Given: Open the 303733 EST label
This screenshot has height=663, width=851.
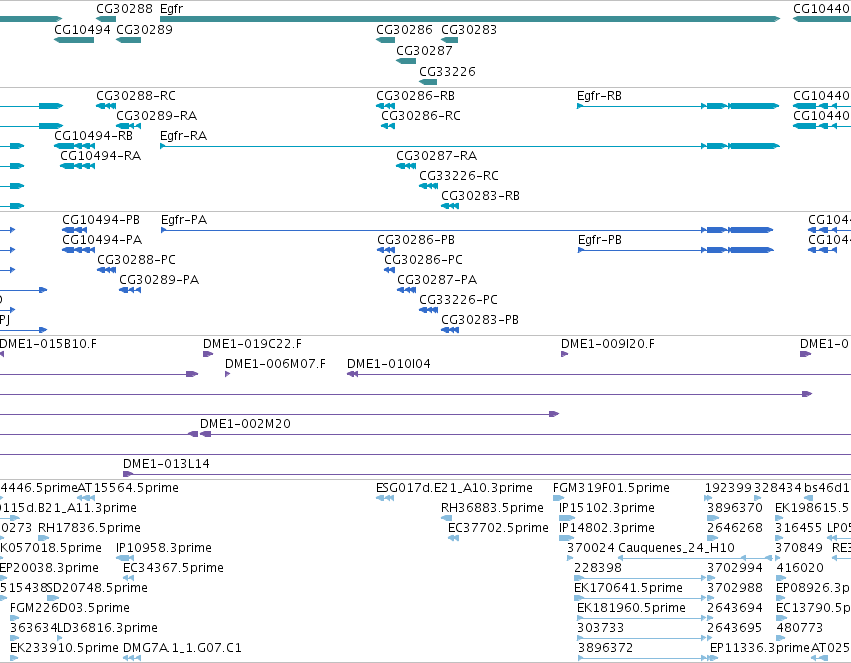Looking at the screenshot, I should point(600,628).
